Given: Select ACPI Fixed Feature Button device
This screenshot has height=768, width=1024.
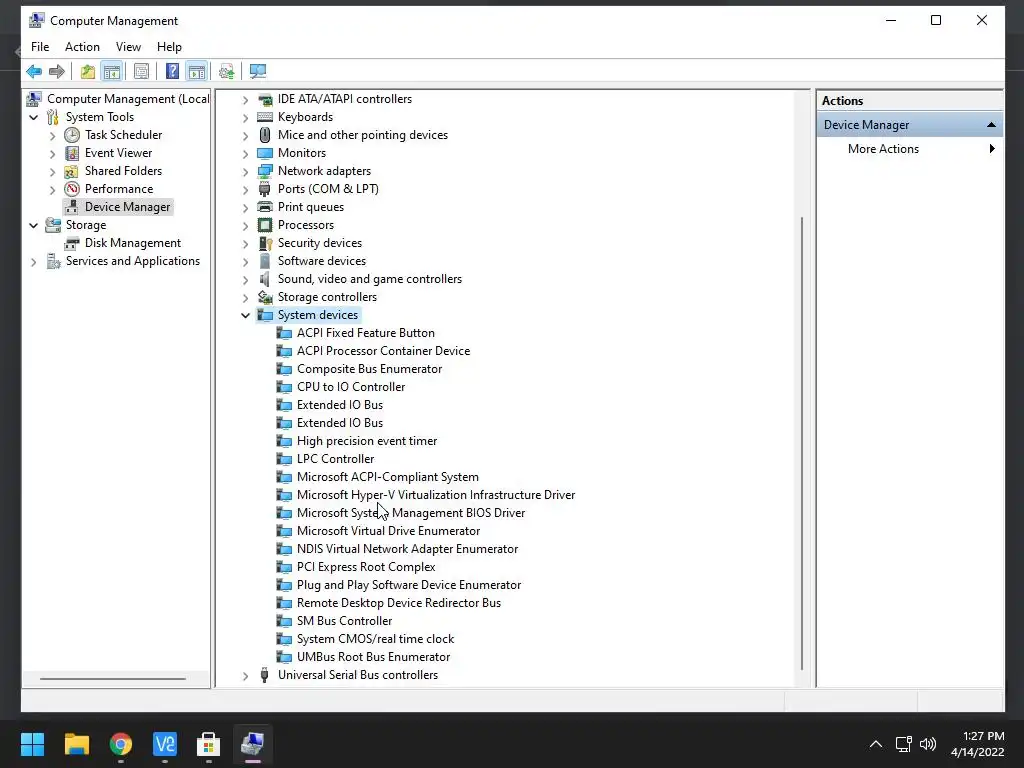Looking at the screenshot, I should [366, 333].
